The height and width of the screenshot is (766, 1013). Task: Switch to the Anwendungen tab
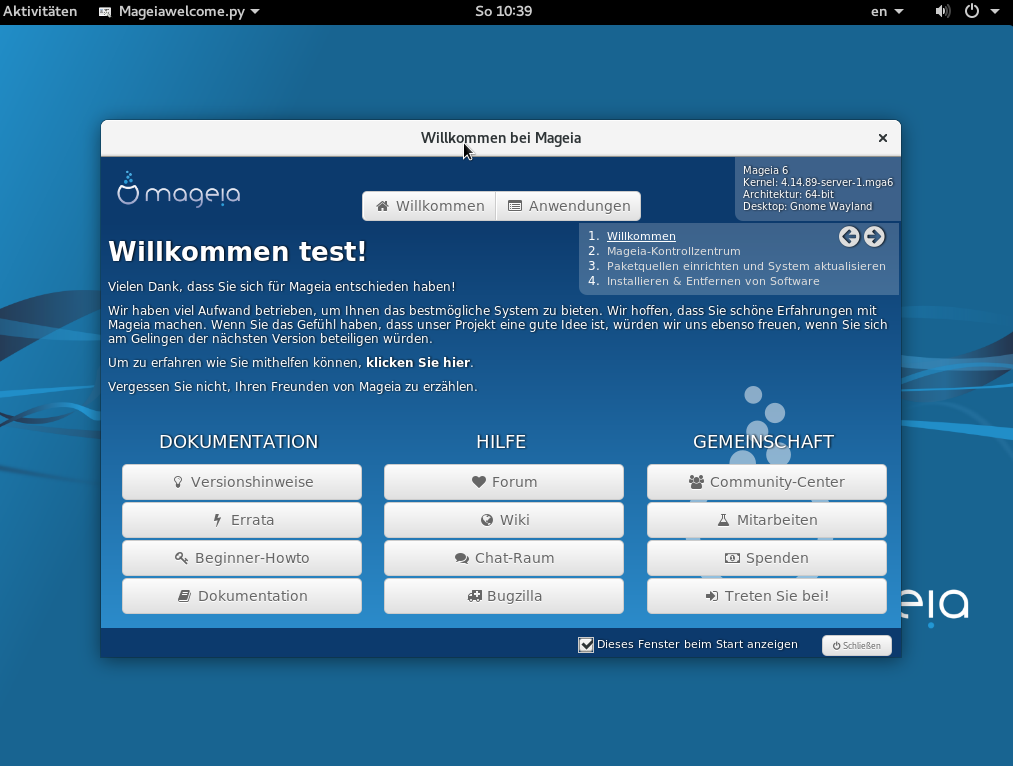click(x=569, y=206)
